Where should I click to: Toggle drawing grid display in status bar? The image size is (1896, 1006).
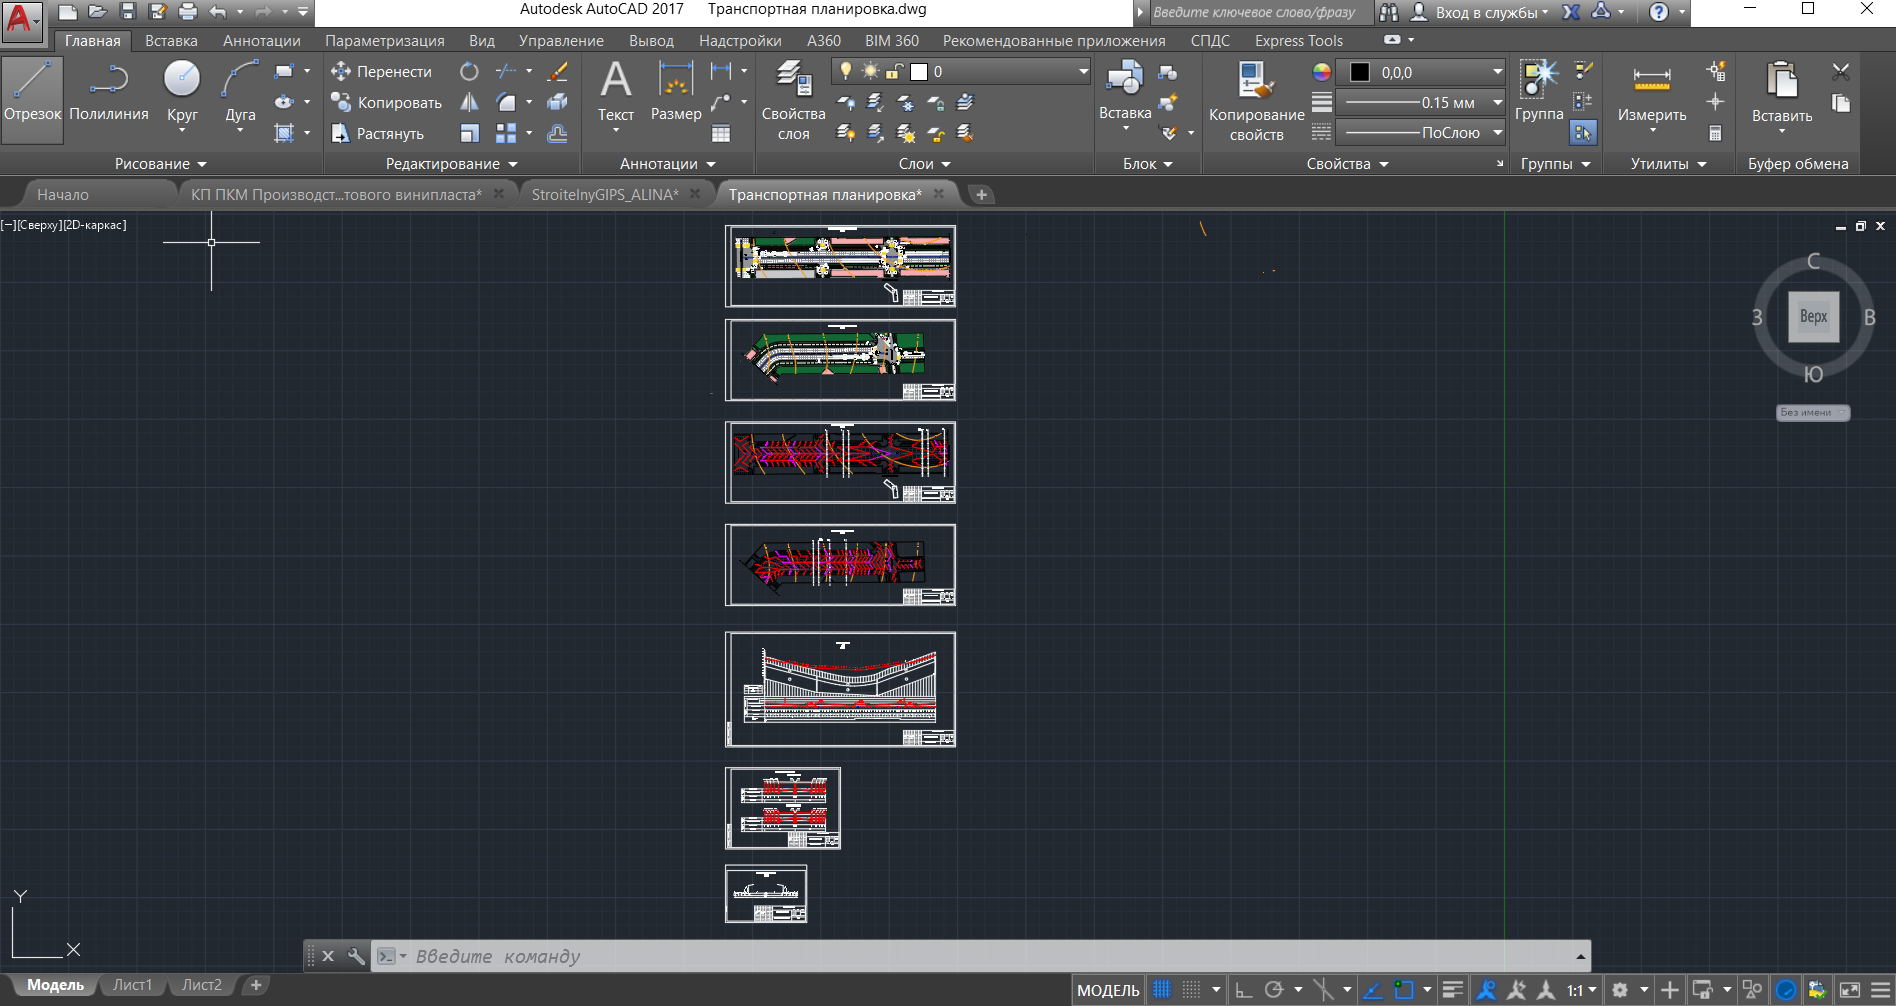click(1162, 990)
